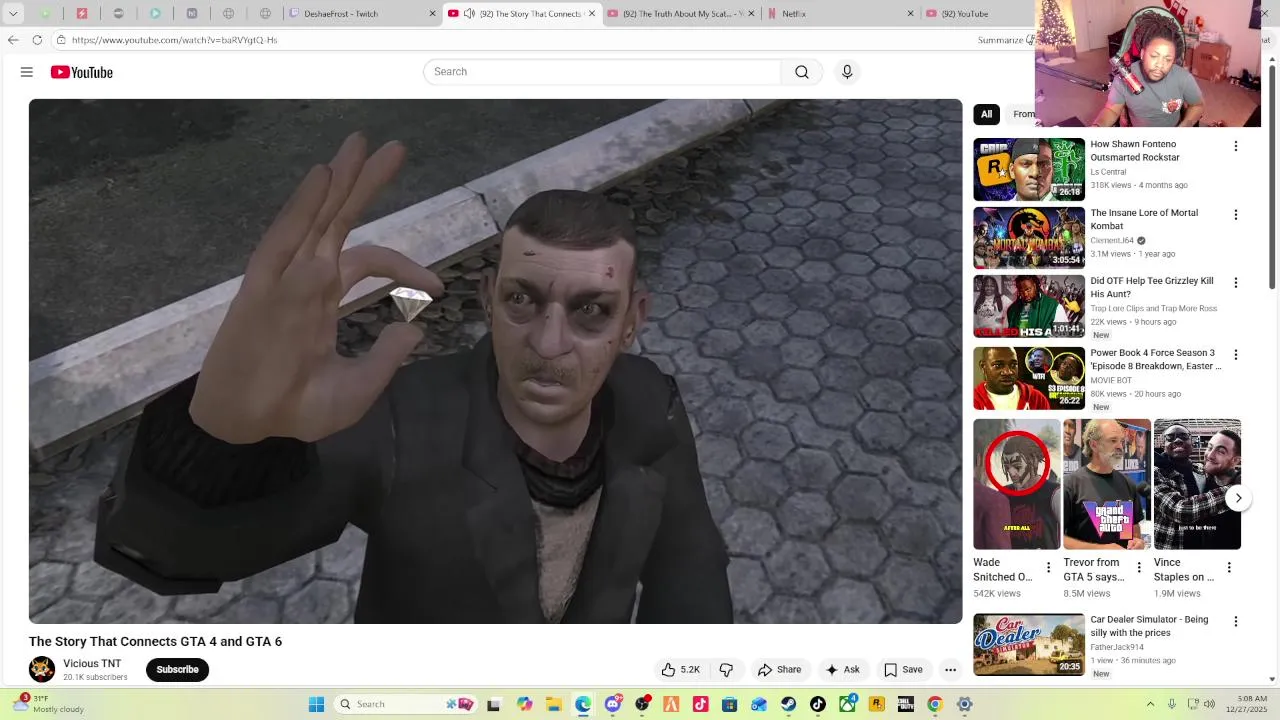Open Vince Staples short thumbnail

(x=1197, y=484)
